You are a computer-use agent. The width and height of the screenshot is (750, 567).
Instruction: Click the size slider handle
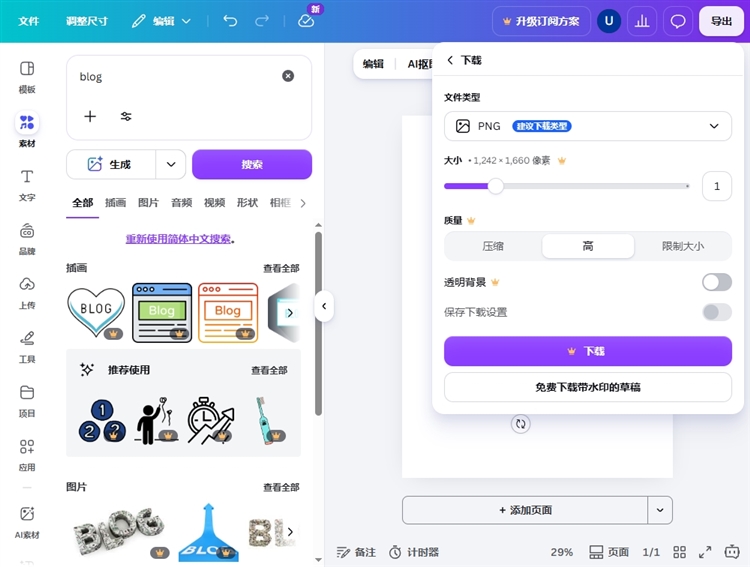496,186
